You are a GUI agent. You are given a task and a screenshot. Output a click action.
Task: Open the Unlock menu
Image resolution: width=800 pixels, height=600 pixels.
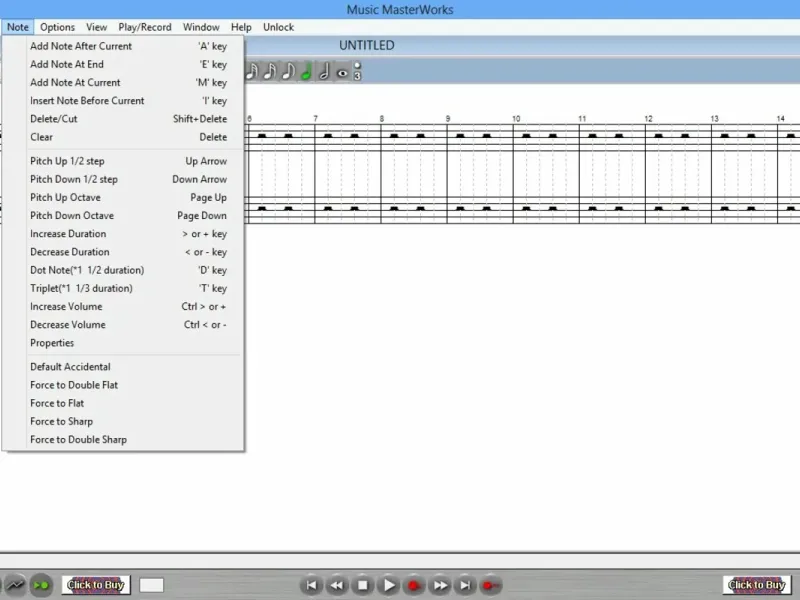[279, 27]
